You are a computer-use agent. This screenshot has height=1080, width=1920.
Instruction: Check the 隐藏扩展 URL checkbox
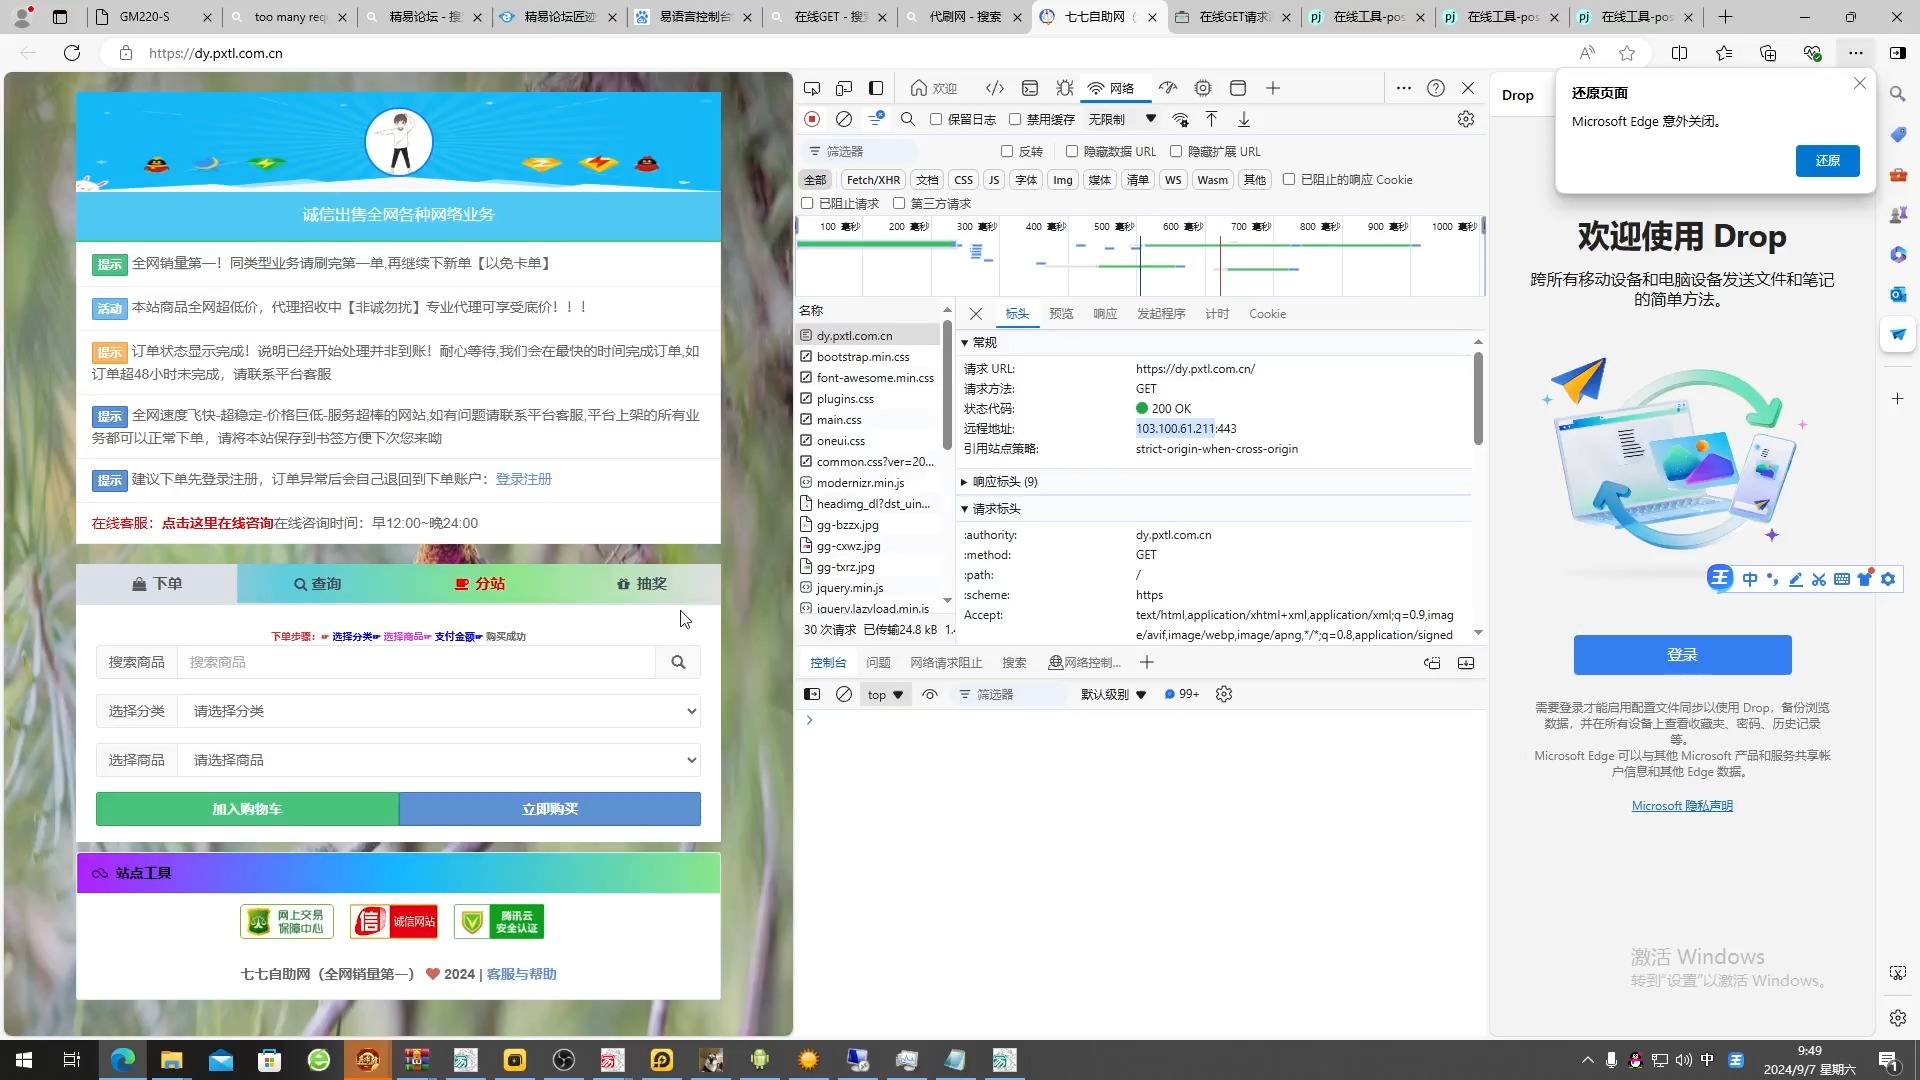click(x=1176, y=151)
